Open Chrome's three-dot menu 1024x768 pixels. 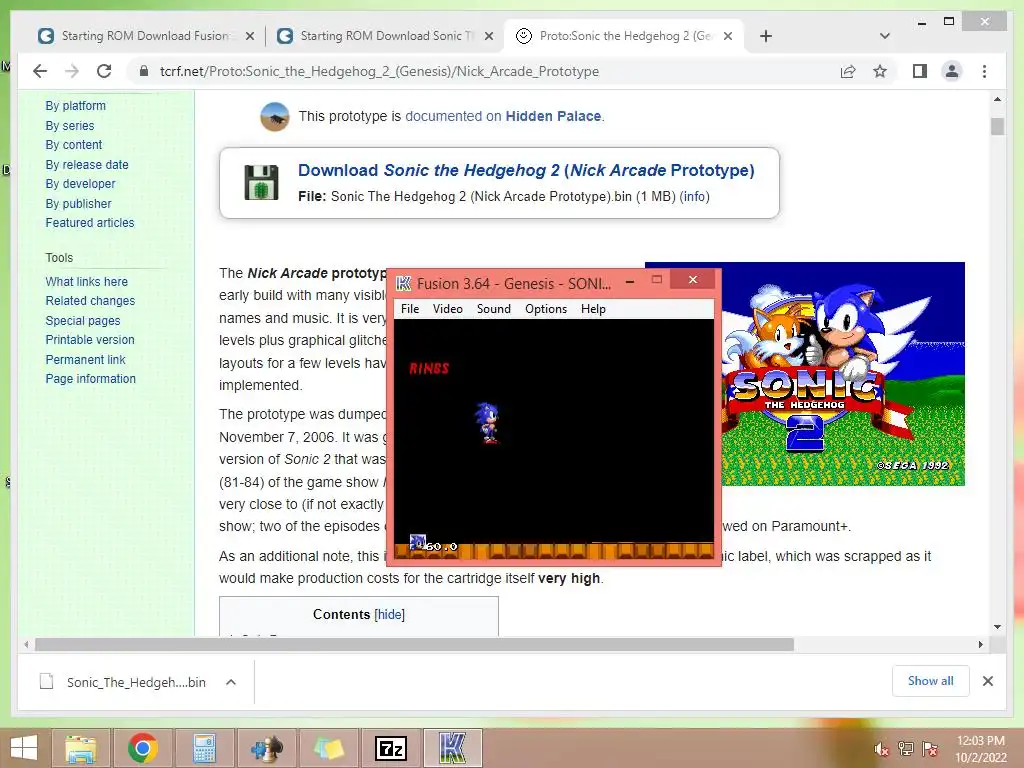pyautogui.click(x=984, y=71)
